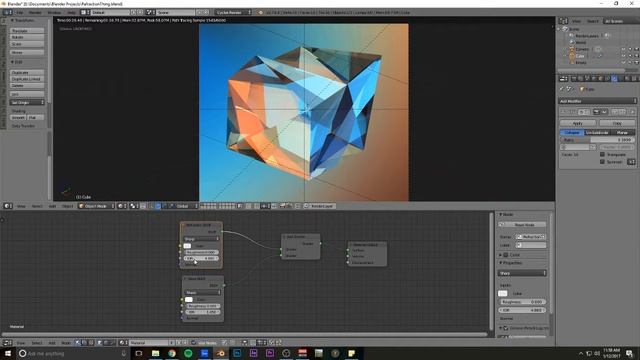This screenshot has height=360, width=640.
Task: Open Chrome from the Windows taskbar
Action: click(x=172, y=353)
